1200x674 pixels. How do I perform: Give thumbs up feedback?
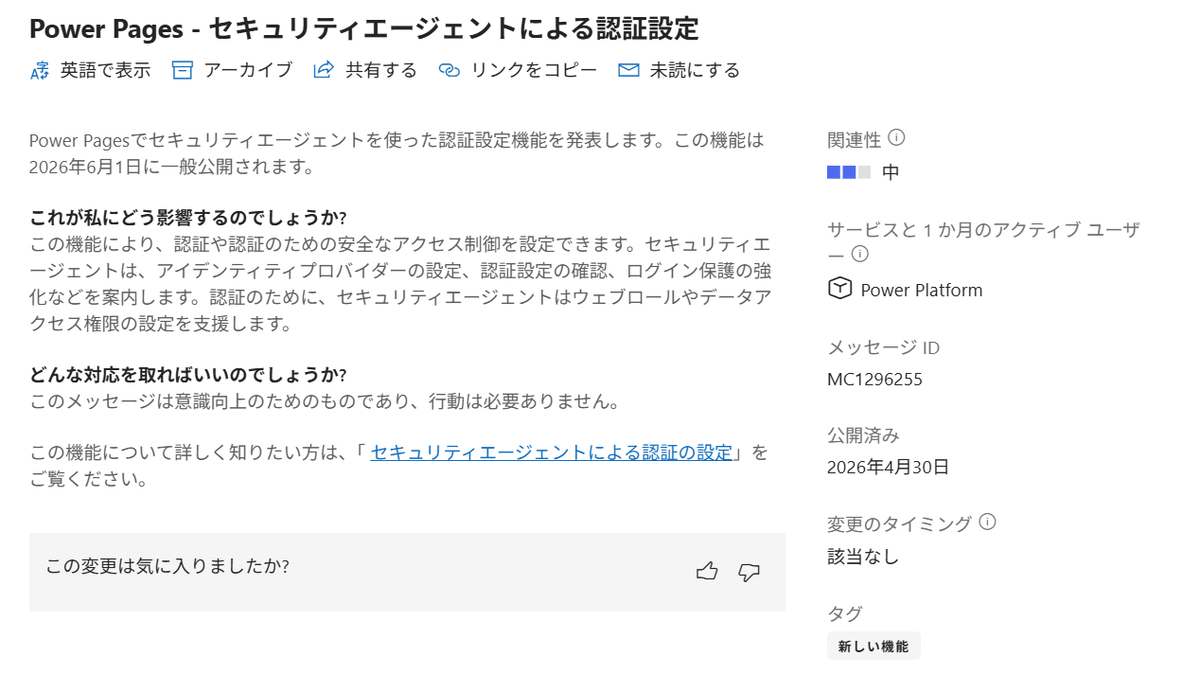(x=707, y=572)
